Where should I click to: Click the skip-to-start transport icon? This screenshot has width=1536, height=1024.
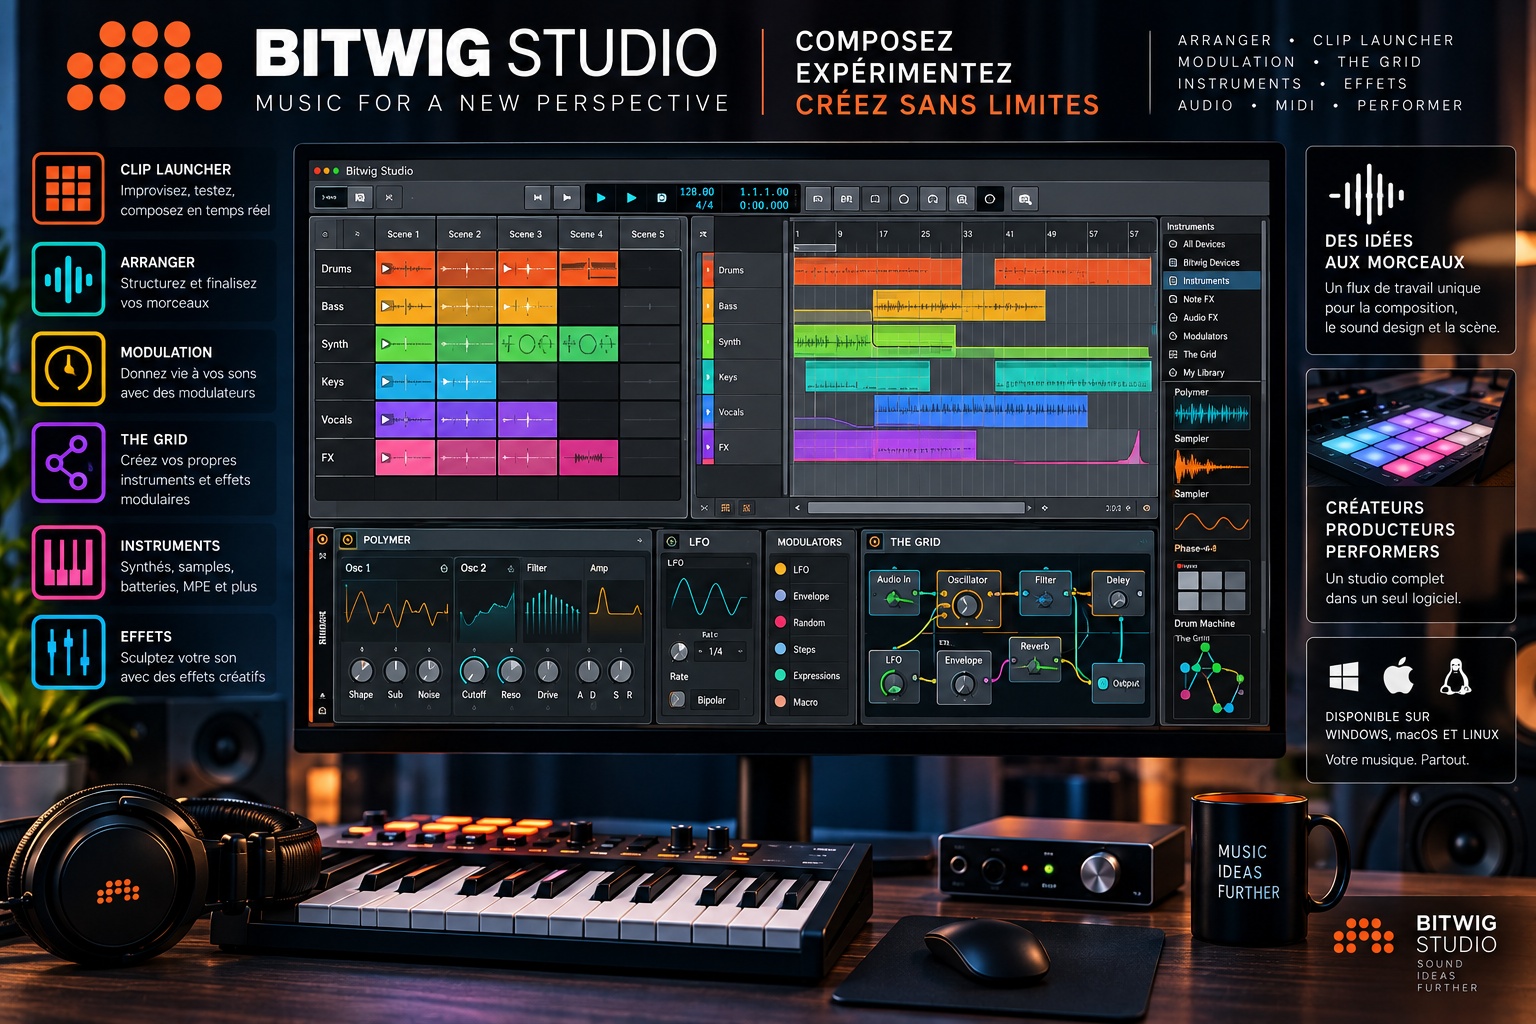tap(538, 198)
